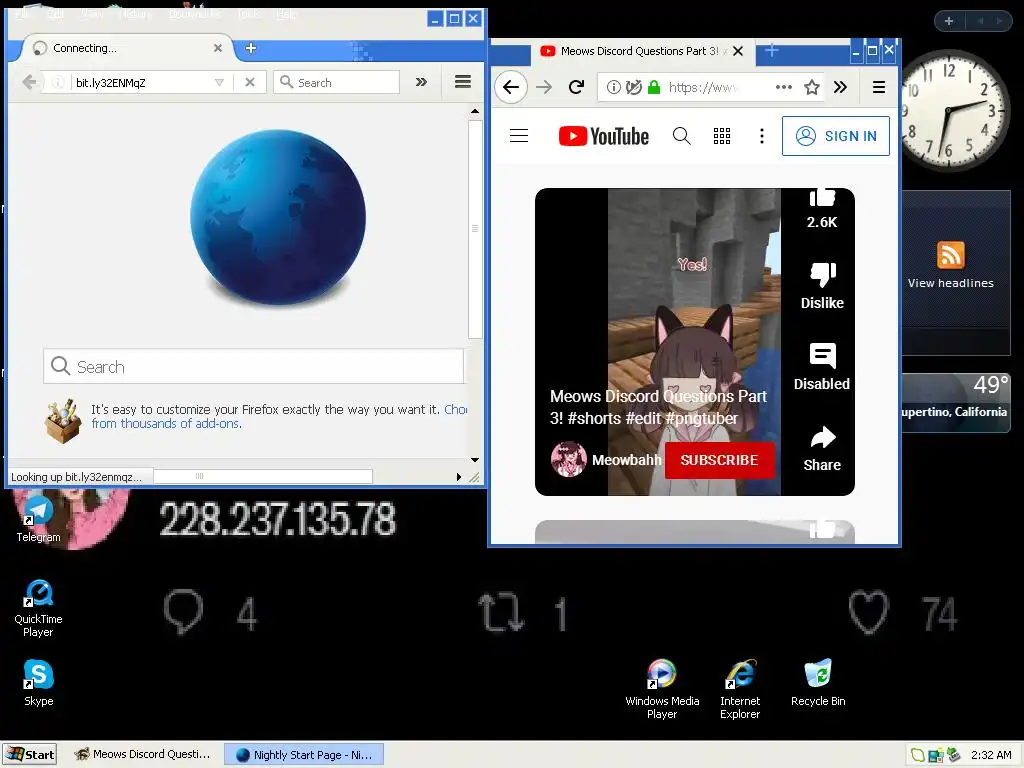The height and width of the screenshot is (768, 1024).
Task: Open Windows Media Player shortcut
Action: (x=662, y=689)
